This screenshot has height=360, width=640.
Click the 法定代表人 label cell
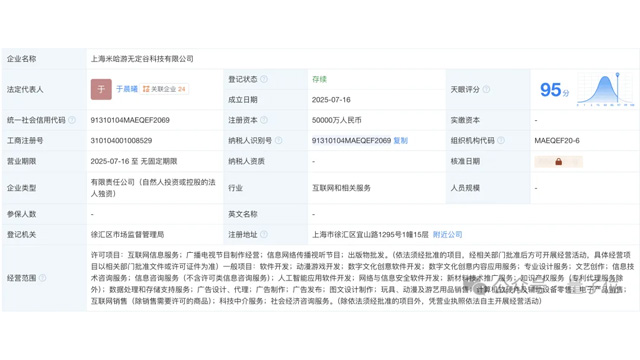44,89
